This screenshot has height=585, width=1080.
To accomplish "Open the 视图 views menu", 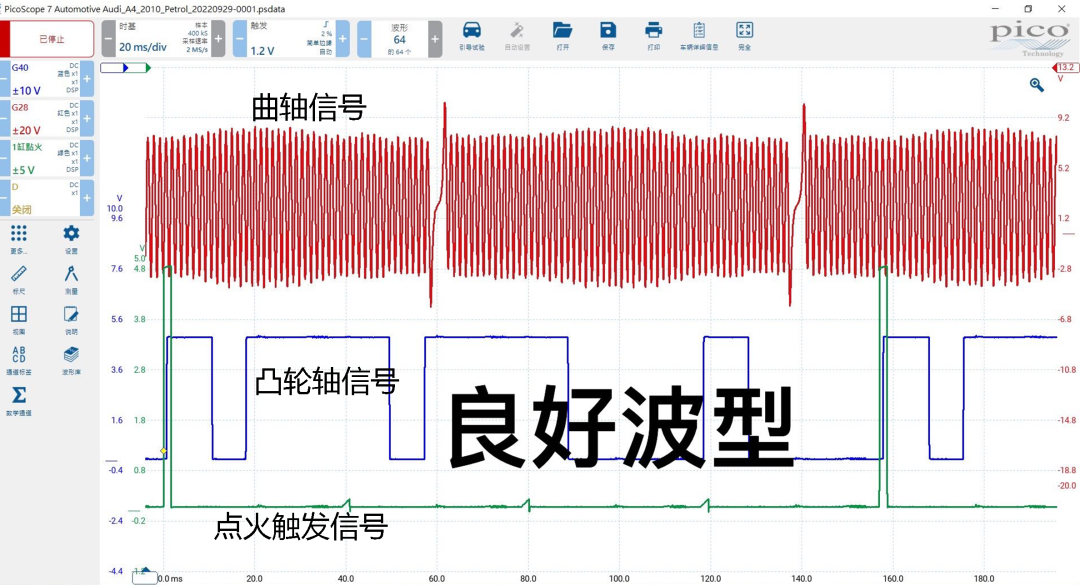I will pos(18,316).
